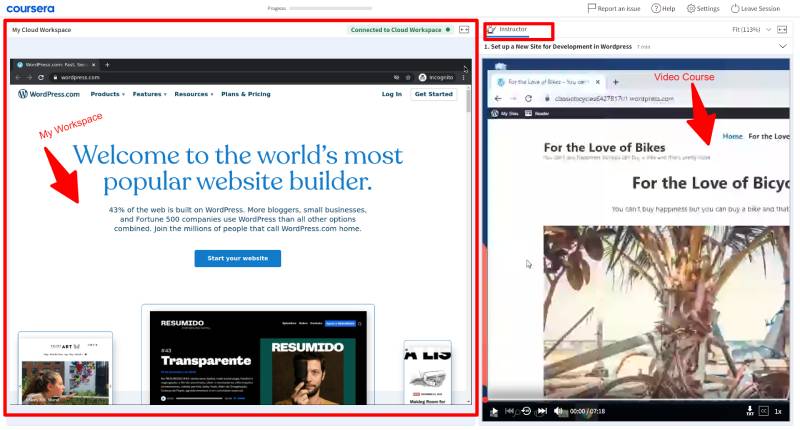
Task: Click the video progress bar
Action: [x=636, y=400]
